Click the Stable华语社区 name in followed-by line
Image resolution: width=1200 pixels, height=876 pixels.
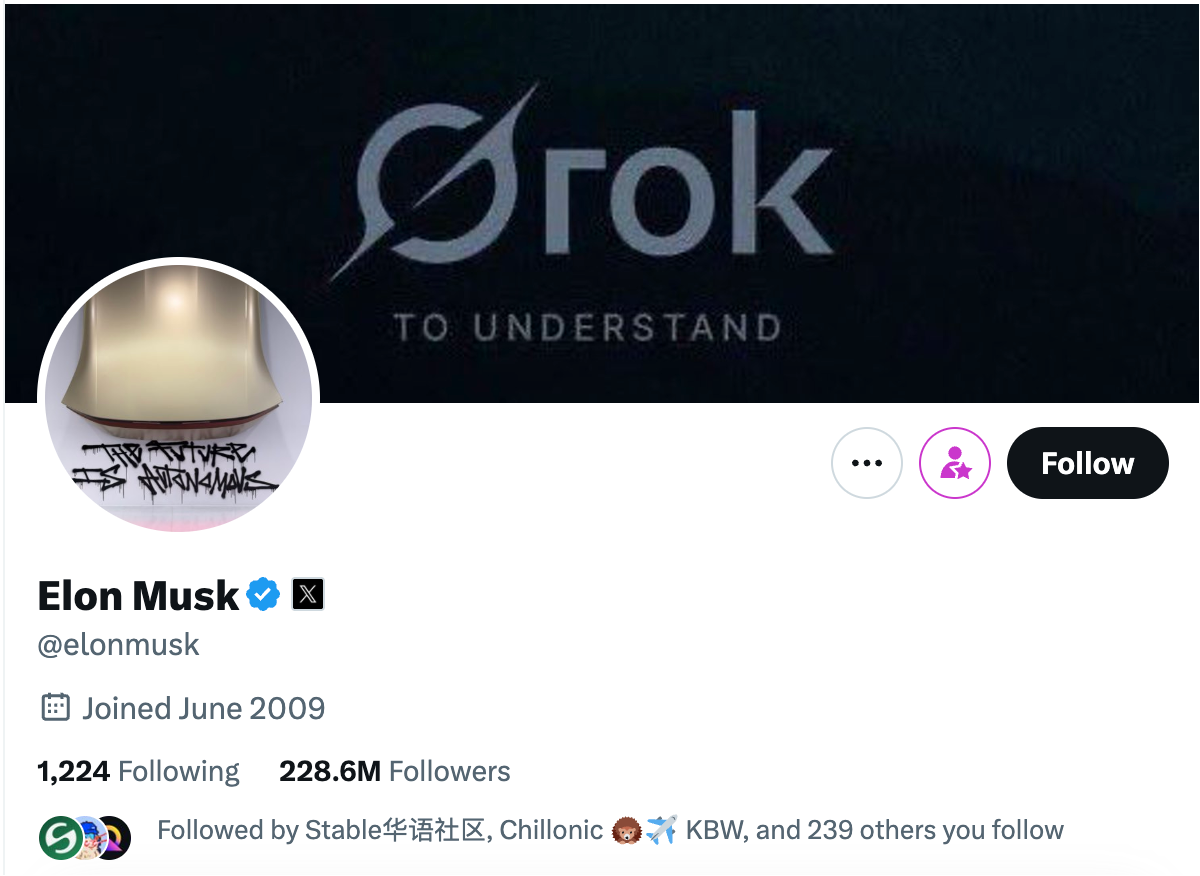click(396, 830)
